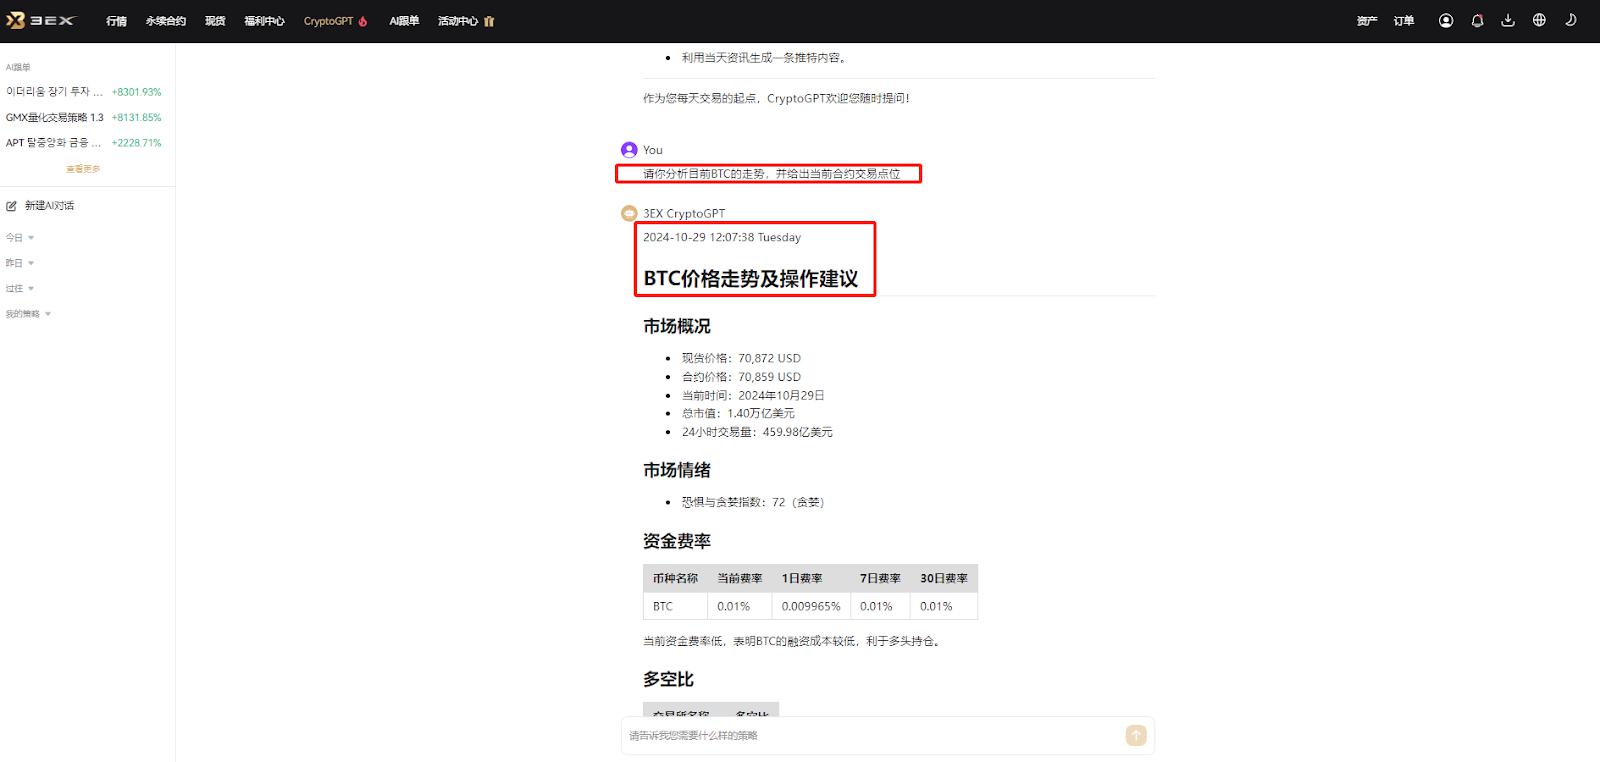Click the 1日费率 column header
This screenshot has height=762, width=1600.
coord(811,578)
